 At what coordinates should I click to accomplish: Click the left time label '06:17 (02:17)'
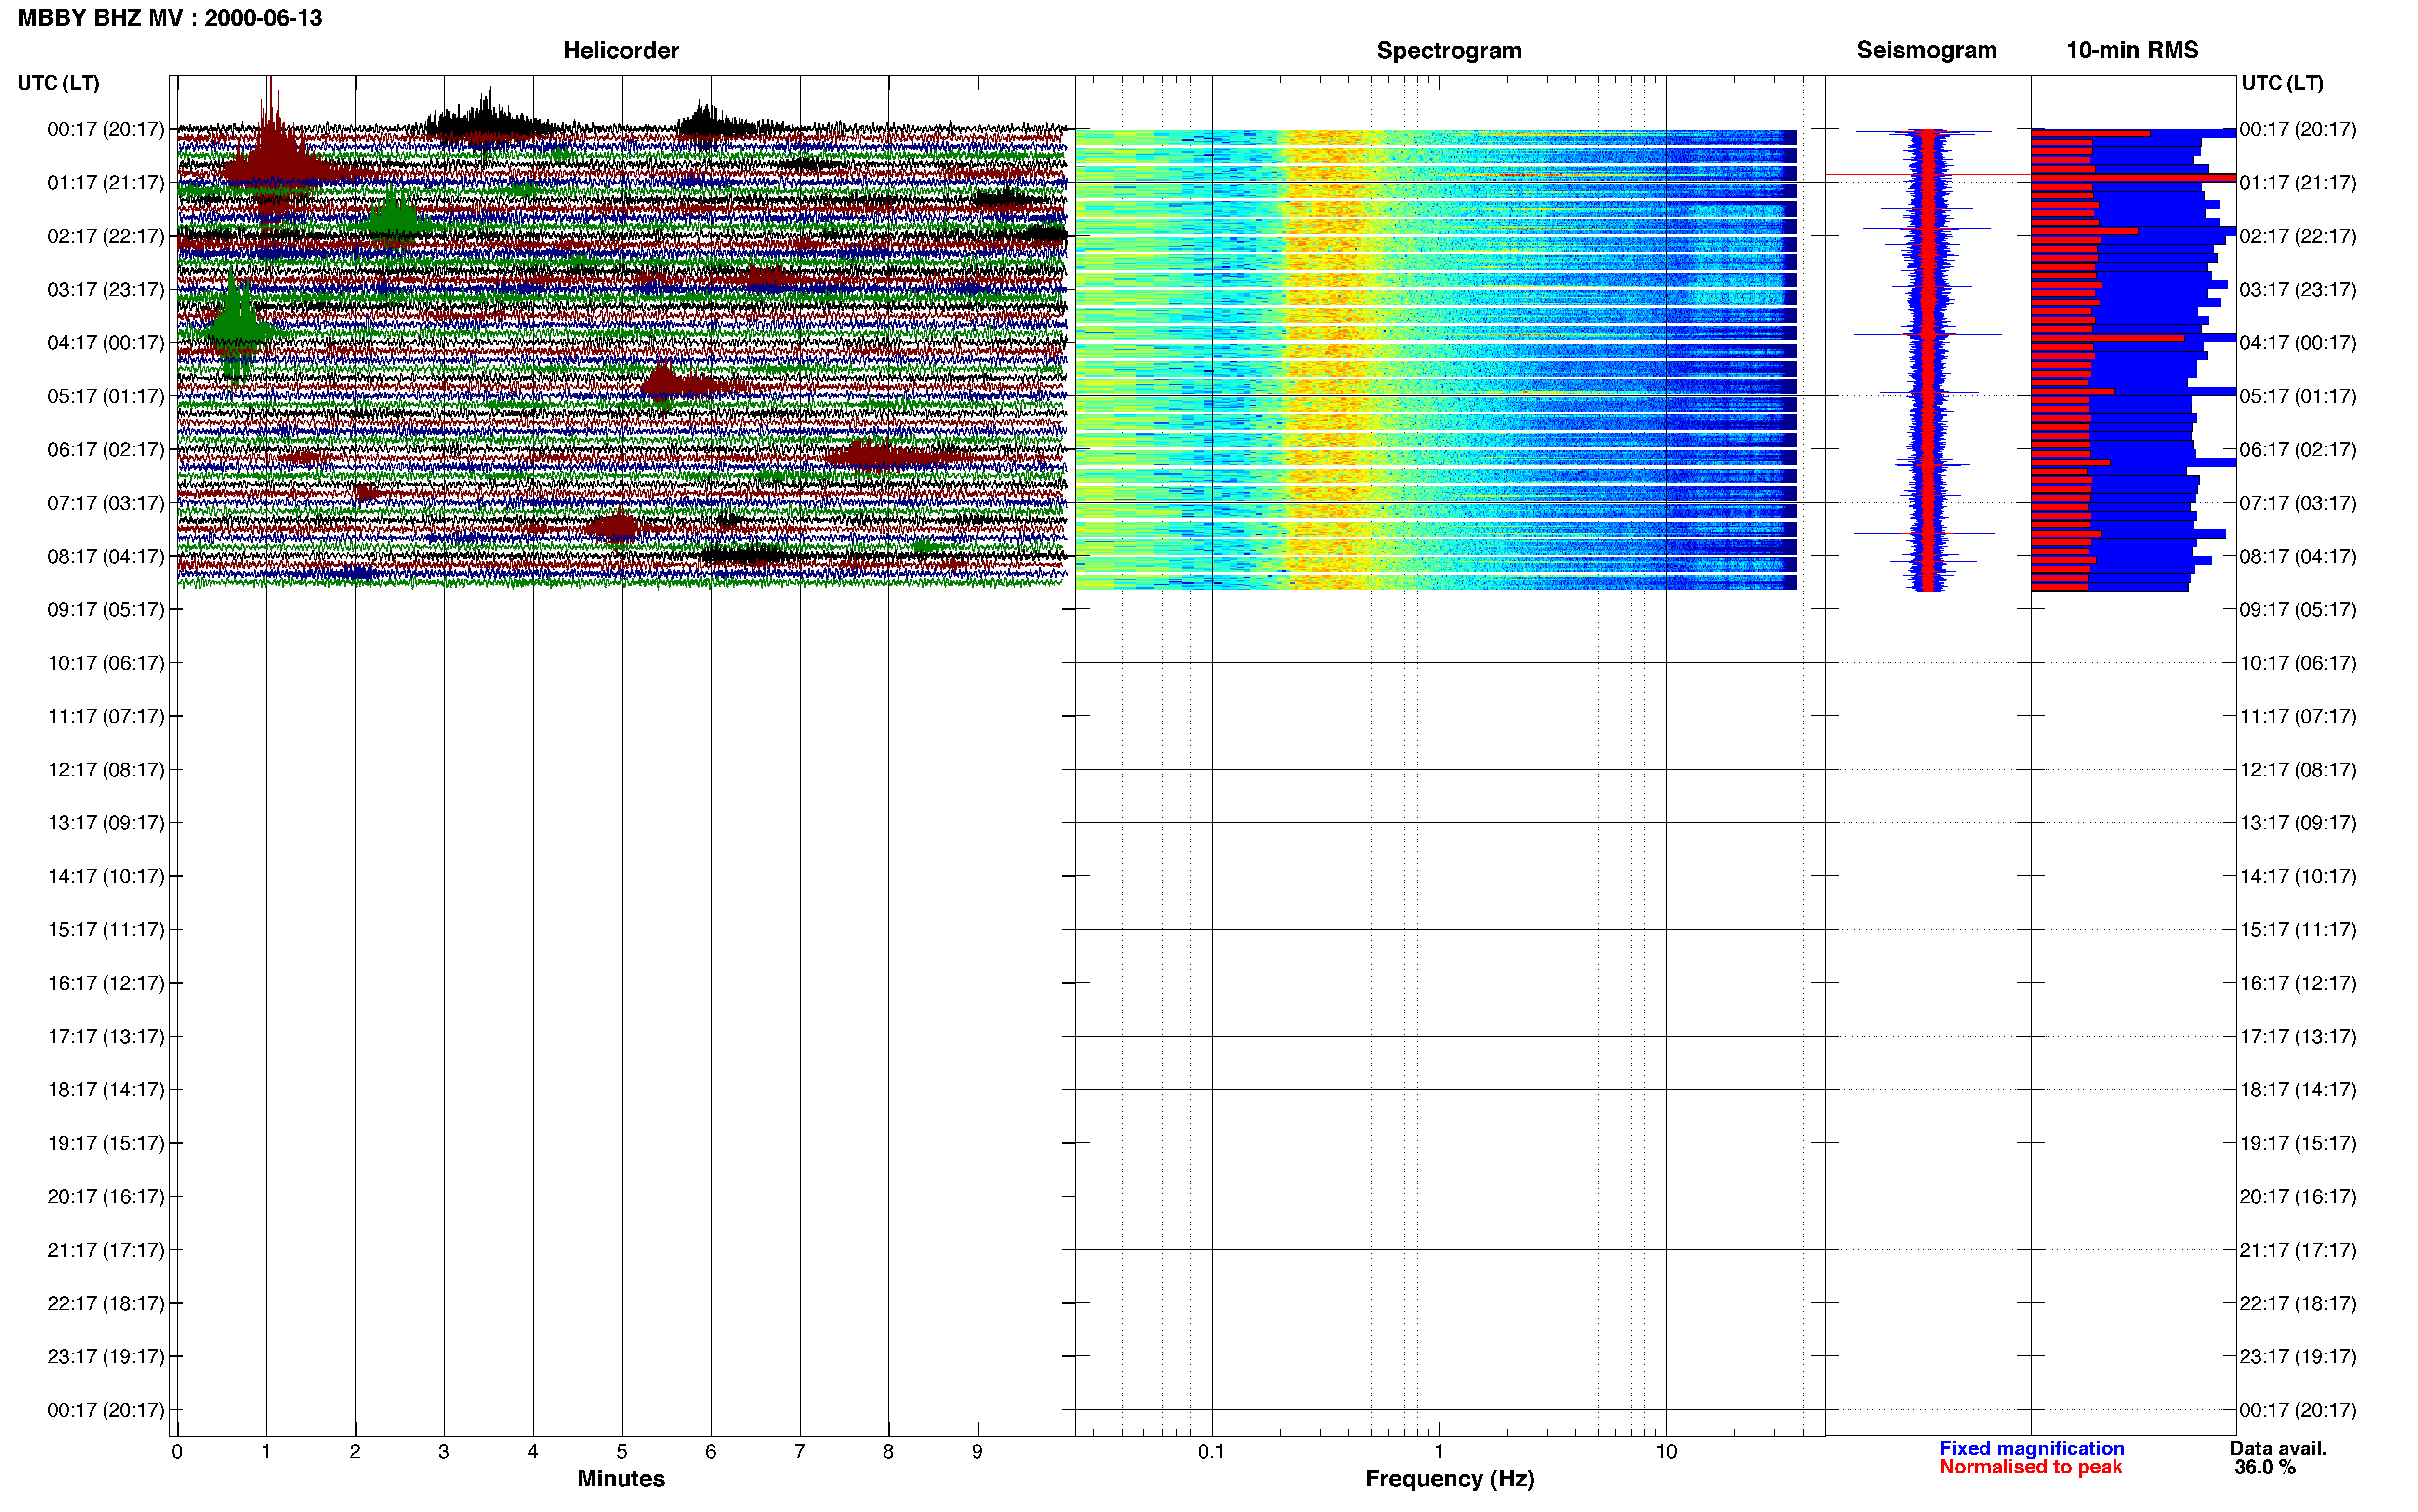105,449
